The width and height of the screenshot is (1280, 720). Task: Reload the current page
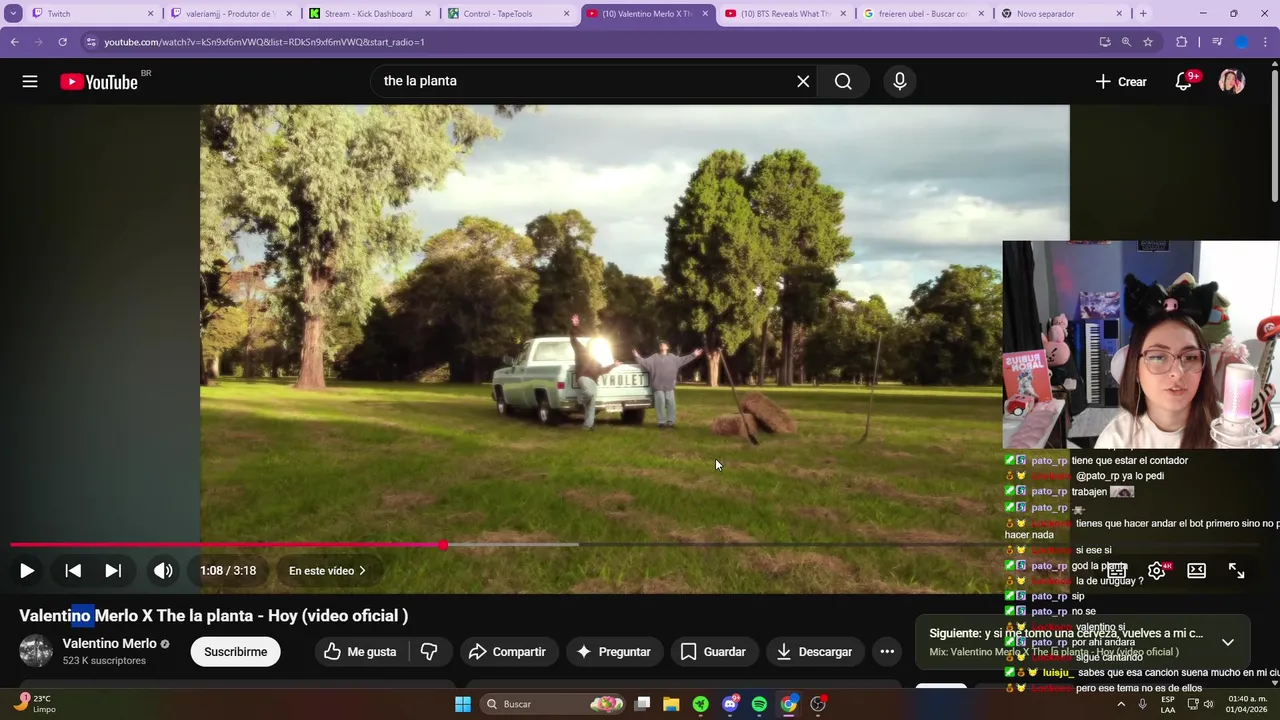62,42
